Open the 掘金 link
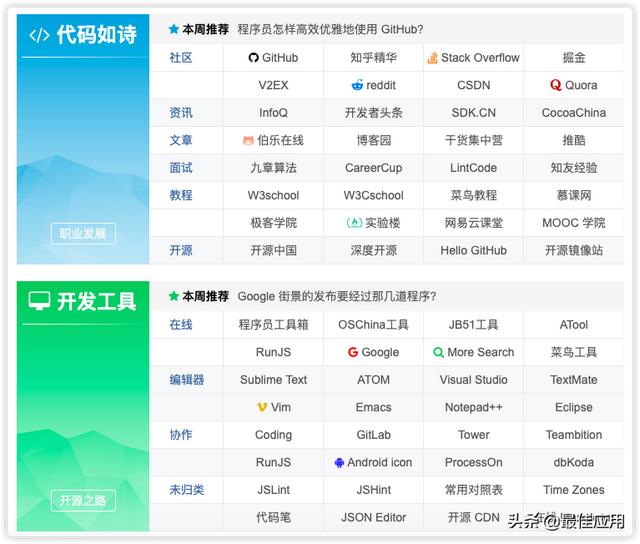 pos(574,58)
